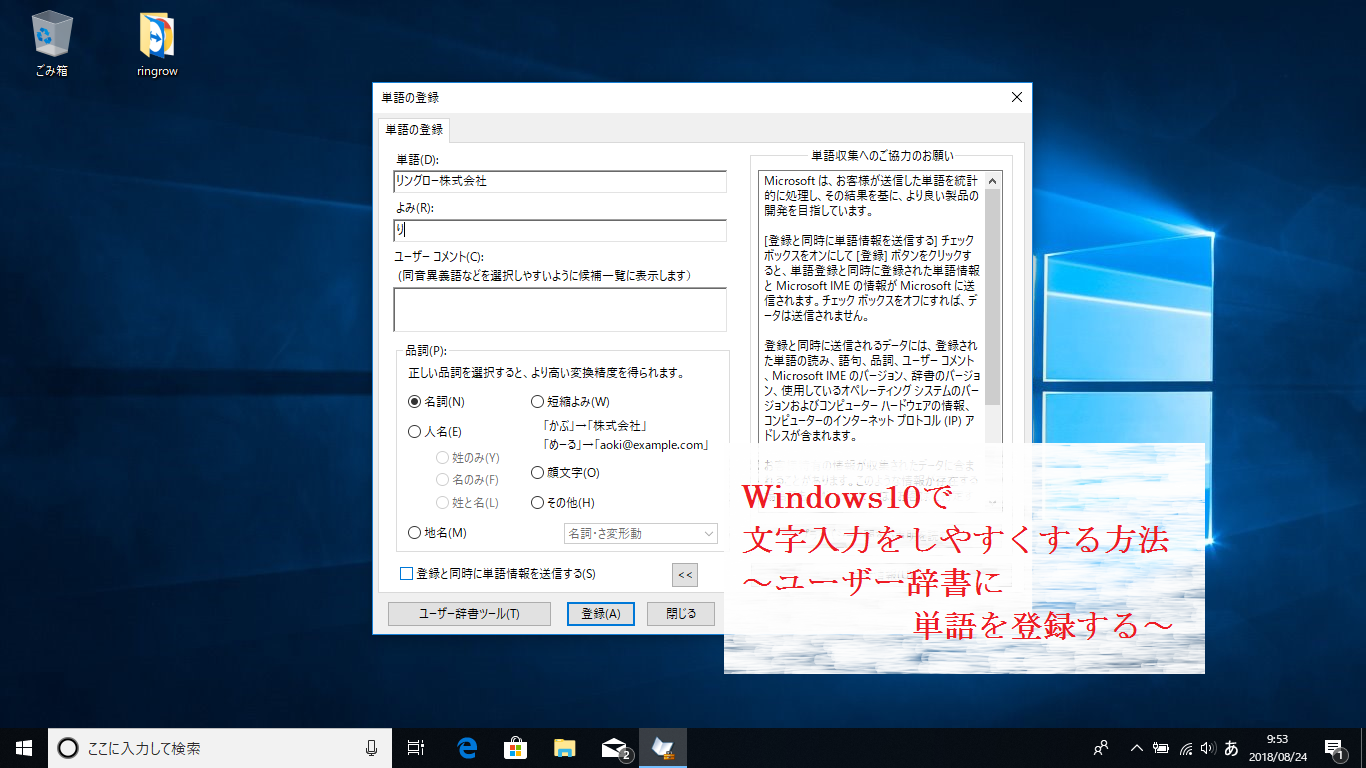Close the 単語の登録 dialog
The width and height of the screenshot is (1366, 768).
[1017, 98]
